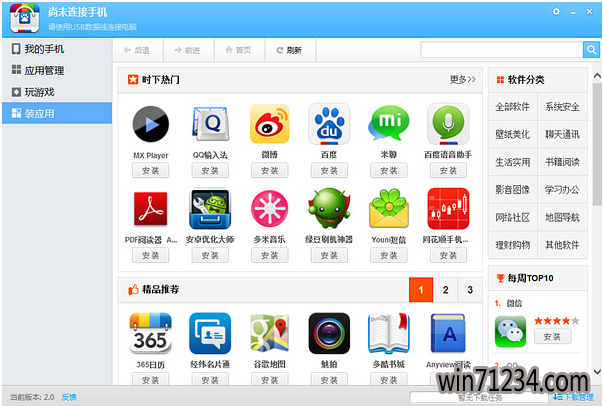603x406 pixels.
Task: Open 书籍阅读 category
Action: pos(562,162)
